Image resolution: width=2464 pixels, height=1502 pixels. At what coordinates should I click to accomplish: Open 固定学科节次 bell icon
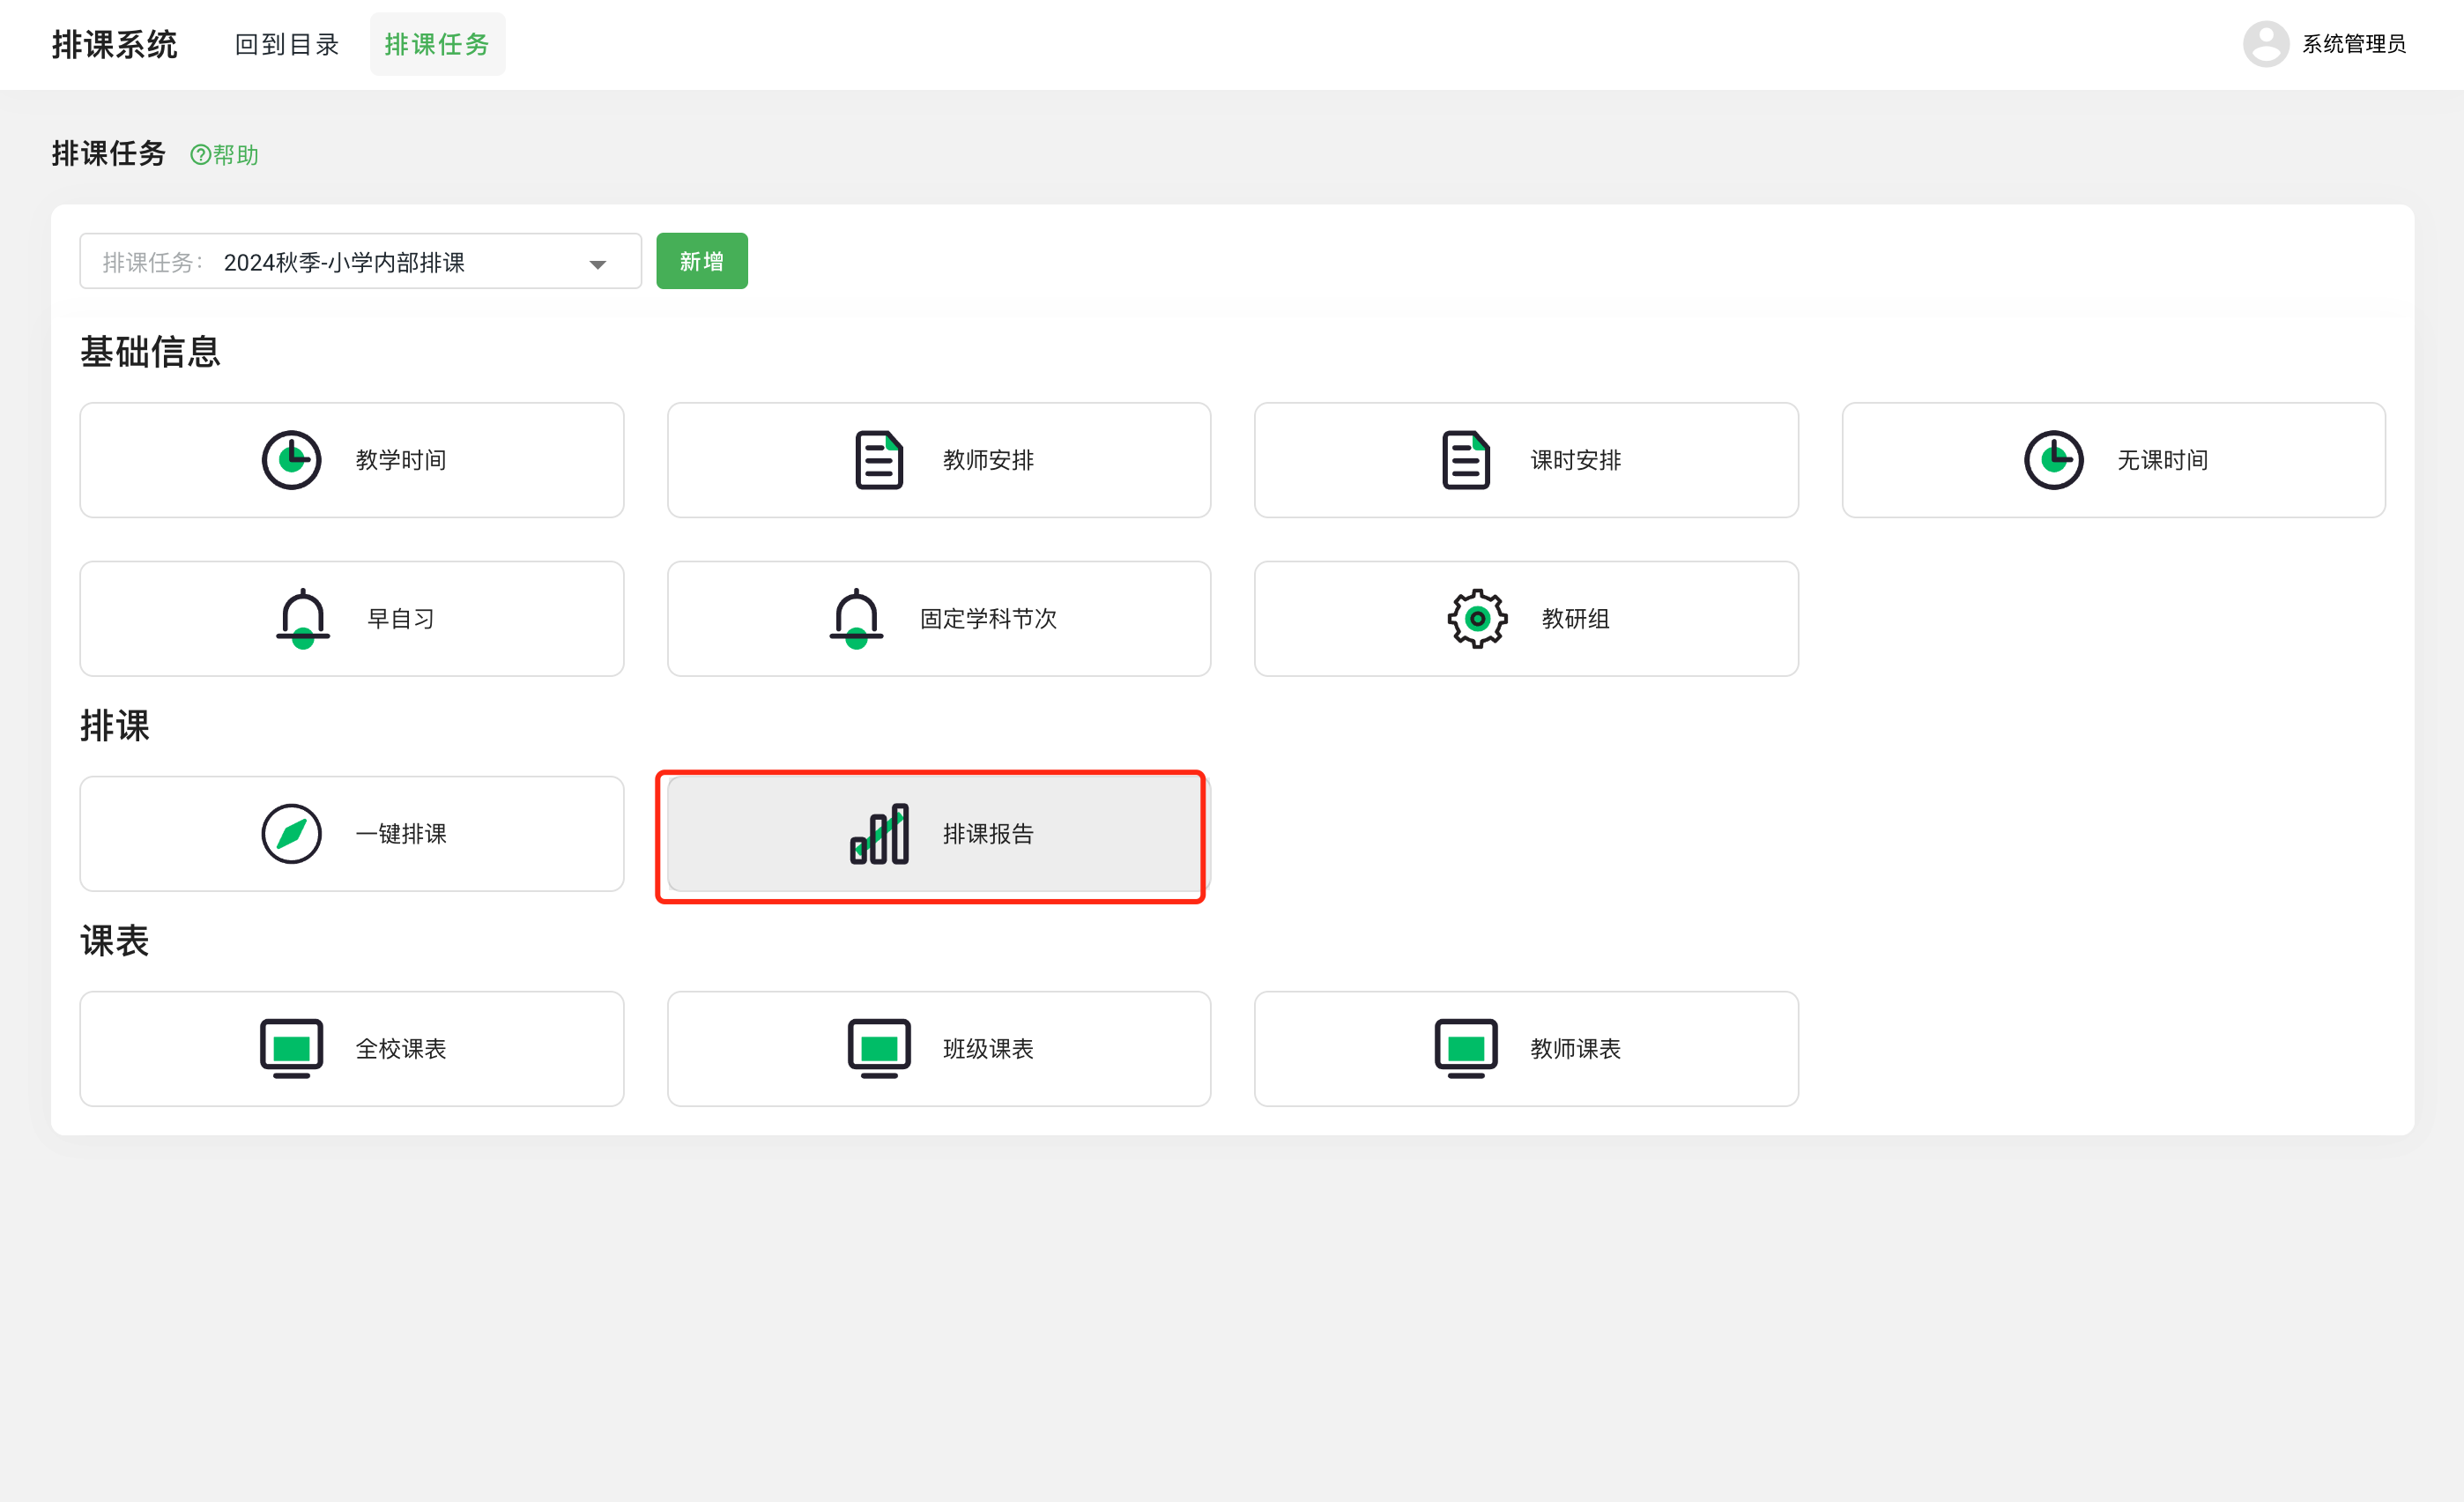pos(856,618)
